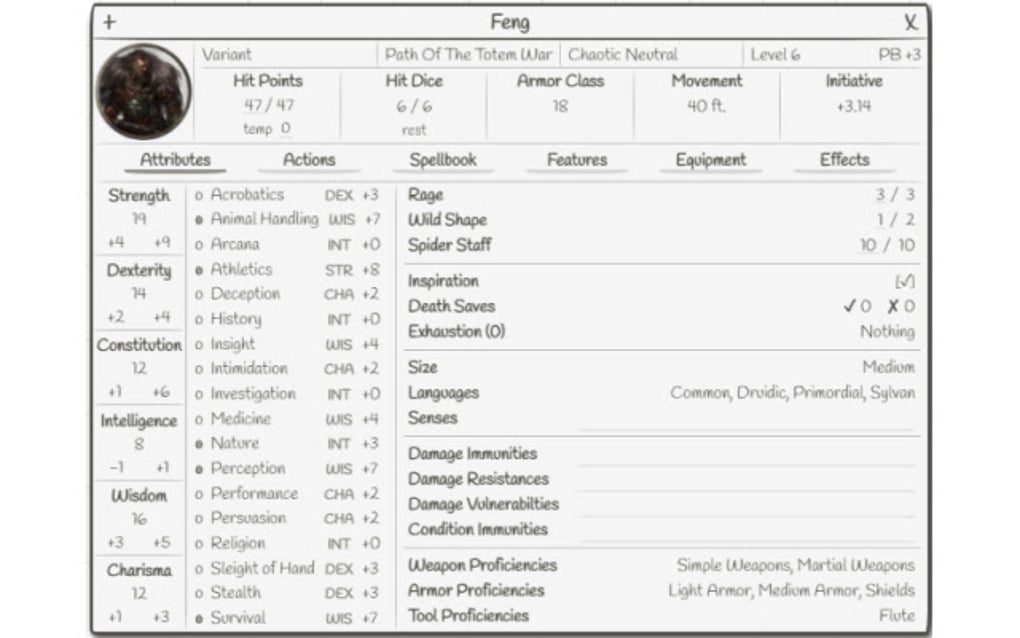Enable Stealth proficiency dot

pyautogui.click(x=200, y=592)
